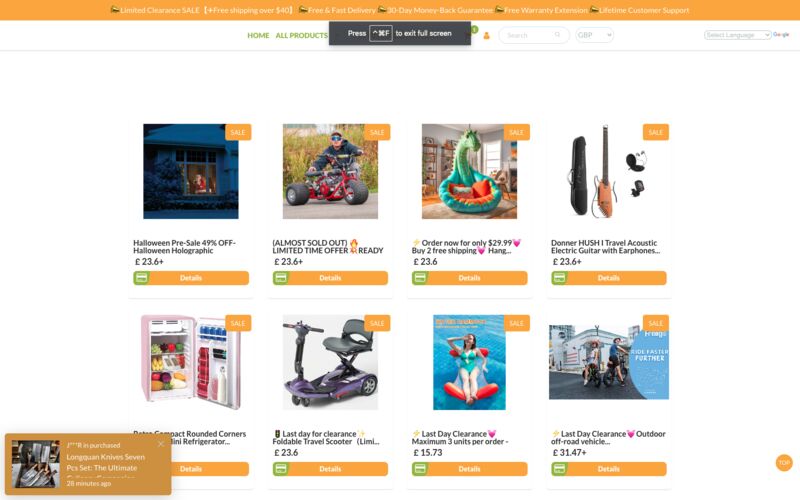This screenshot has height=500, width=800.
Task: Click the orange user account icon
Action: pos(486,35)
